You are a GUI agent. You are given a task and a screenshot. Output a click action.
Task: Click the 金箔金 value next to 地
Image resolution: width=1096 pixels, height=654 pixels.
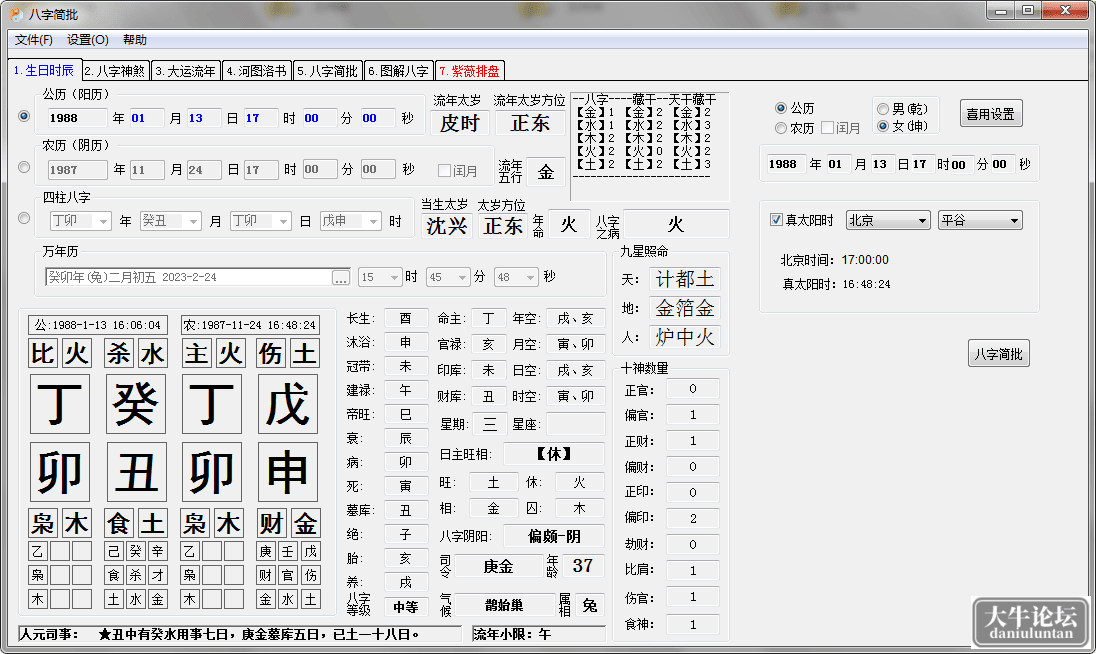pos(685,308)
